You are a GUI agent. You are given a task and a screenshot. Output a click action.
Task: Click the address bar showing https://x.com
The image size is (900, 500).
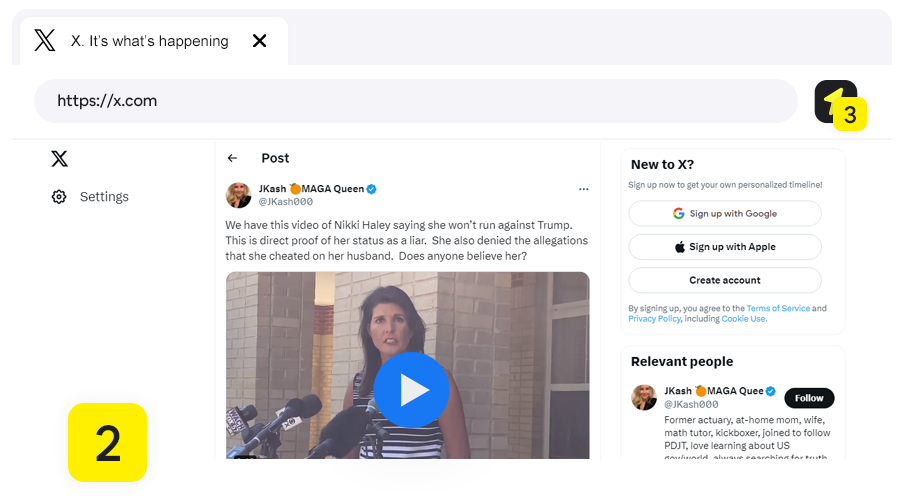415,101
